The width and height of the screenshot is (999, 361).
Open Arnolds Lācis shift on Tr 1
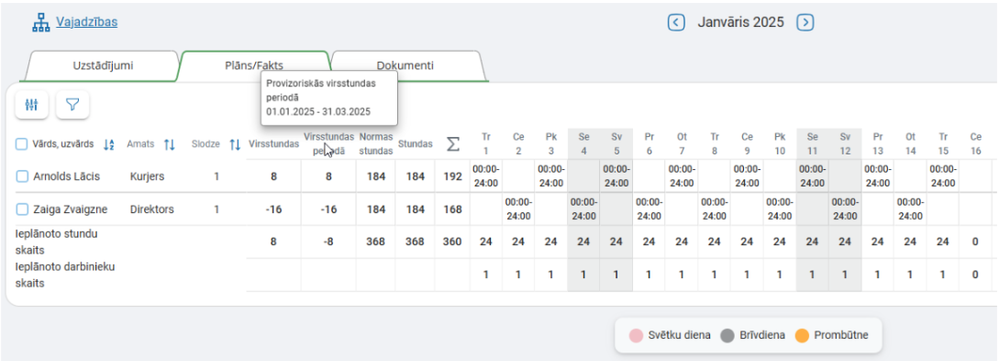point(486,176)
